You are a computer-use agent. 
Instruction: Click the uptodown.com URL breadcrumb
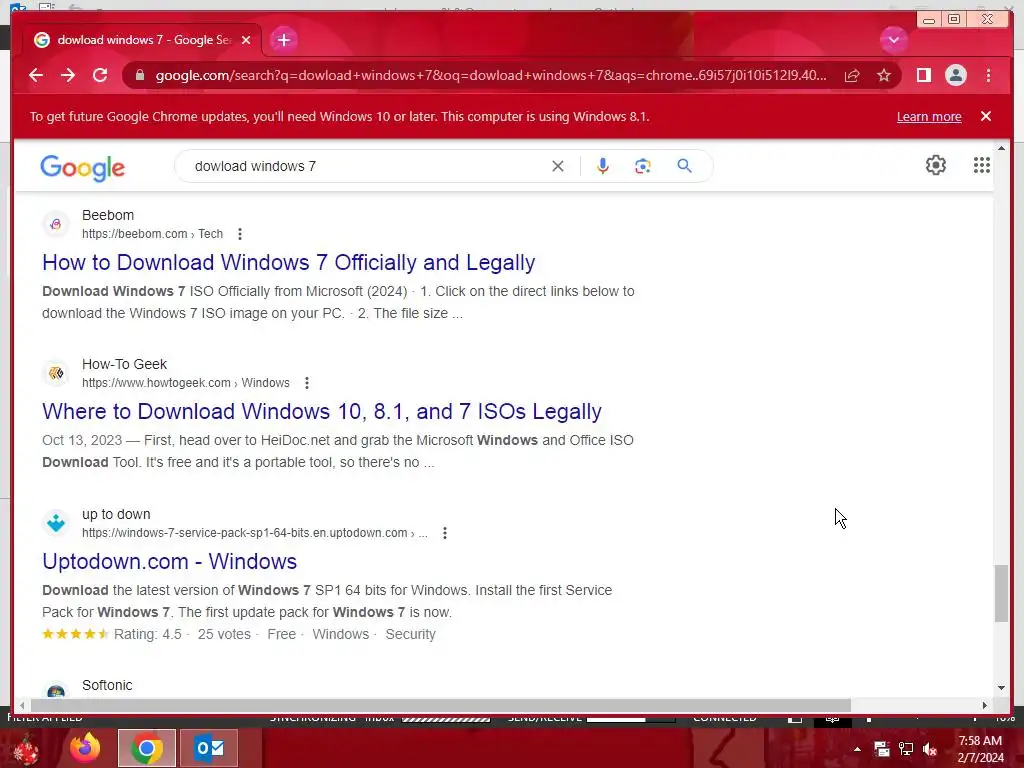[255, 533]
